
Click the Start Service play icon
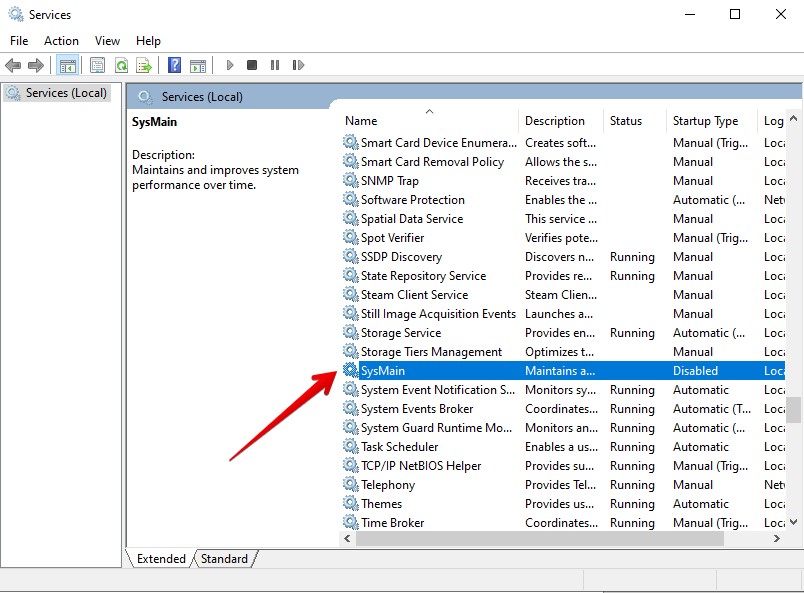tap(230, 65)
